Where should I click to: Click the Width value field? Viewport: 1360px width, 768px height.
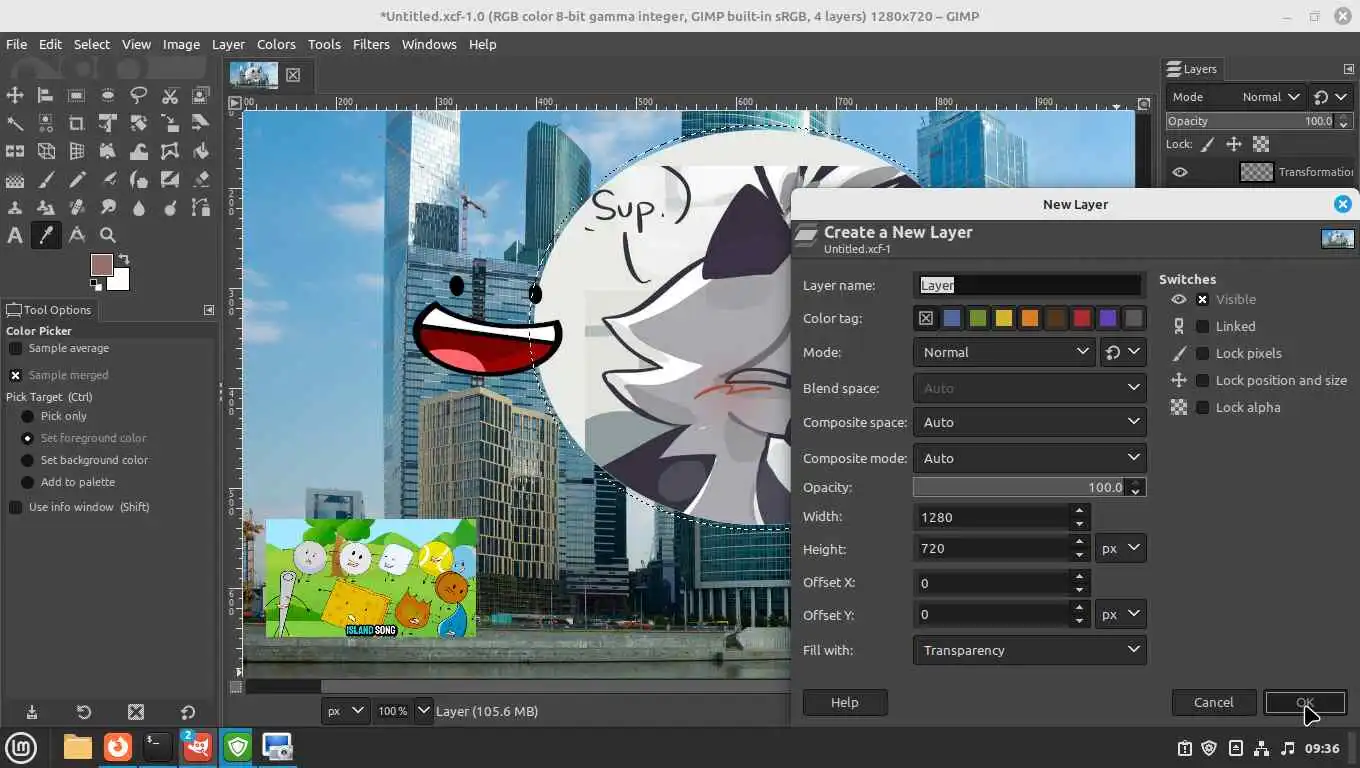point(992,517)
